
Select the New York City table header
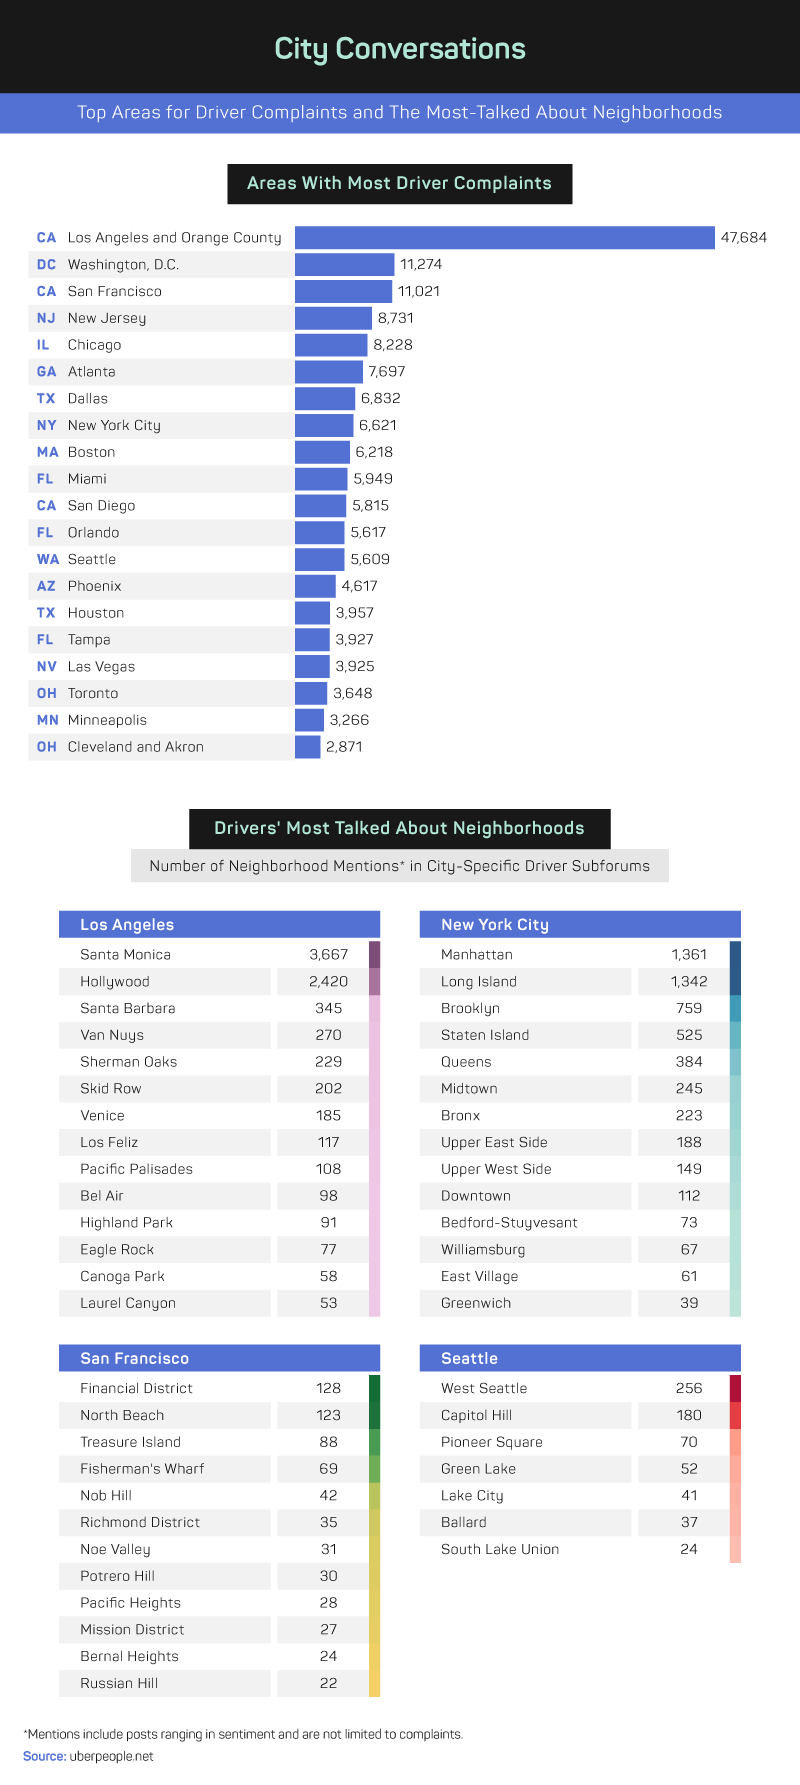[x=580, y=925]
